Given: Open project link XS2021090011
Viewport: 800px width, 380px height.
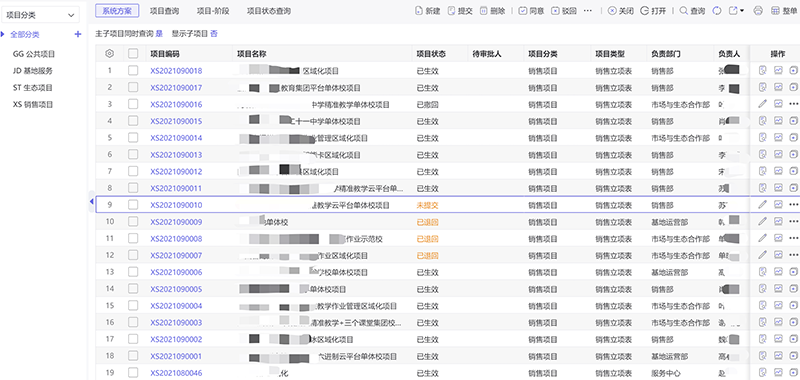Looking at the screenshot, I should coord(176,188).
